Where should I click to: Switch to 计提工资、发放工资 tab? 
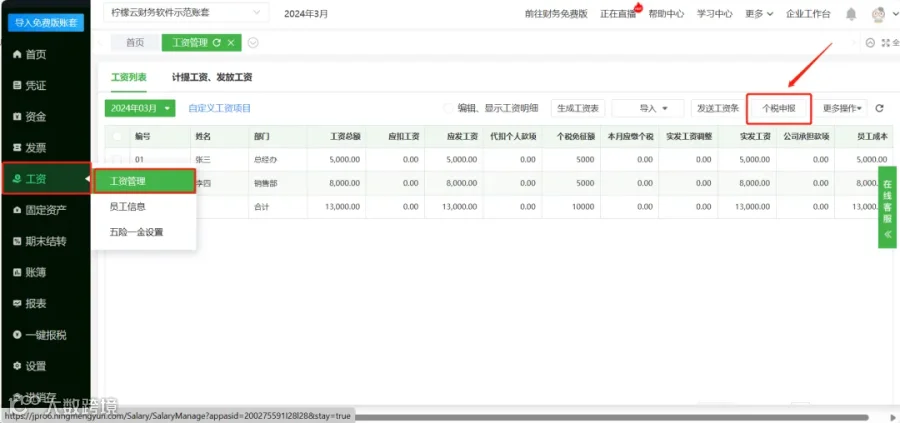click(212, 77)
